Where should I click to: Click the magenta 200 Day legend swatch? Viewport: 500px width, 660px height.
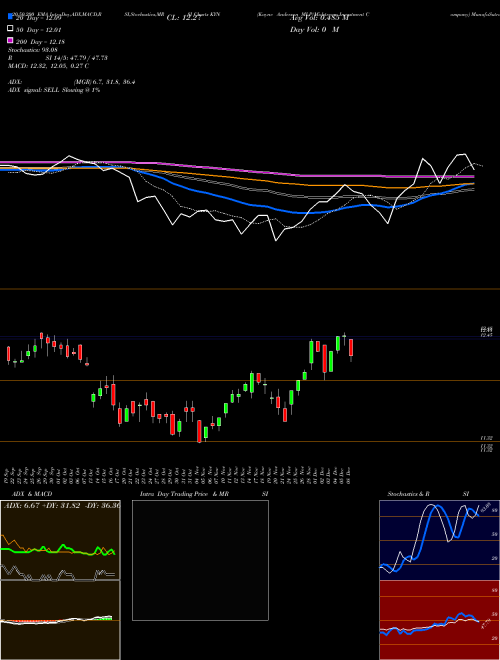(x=10, y=40)
